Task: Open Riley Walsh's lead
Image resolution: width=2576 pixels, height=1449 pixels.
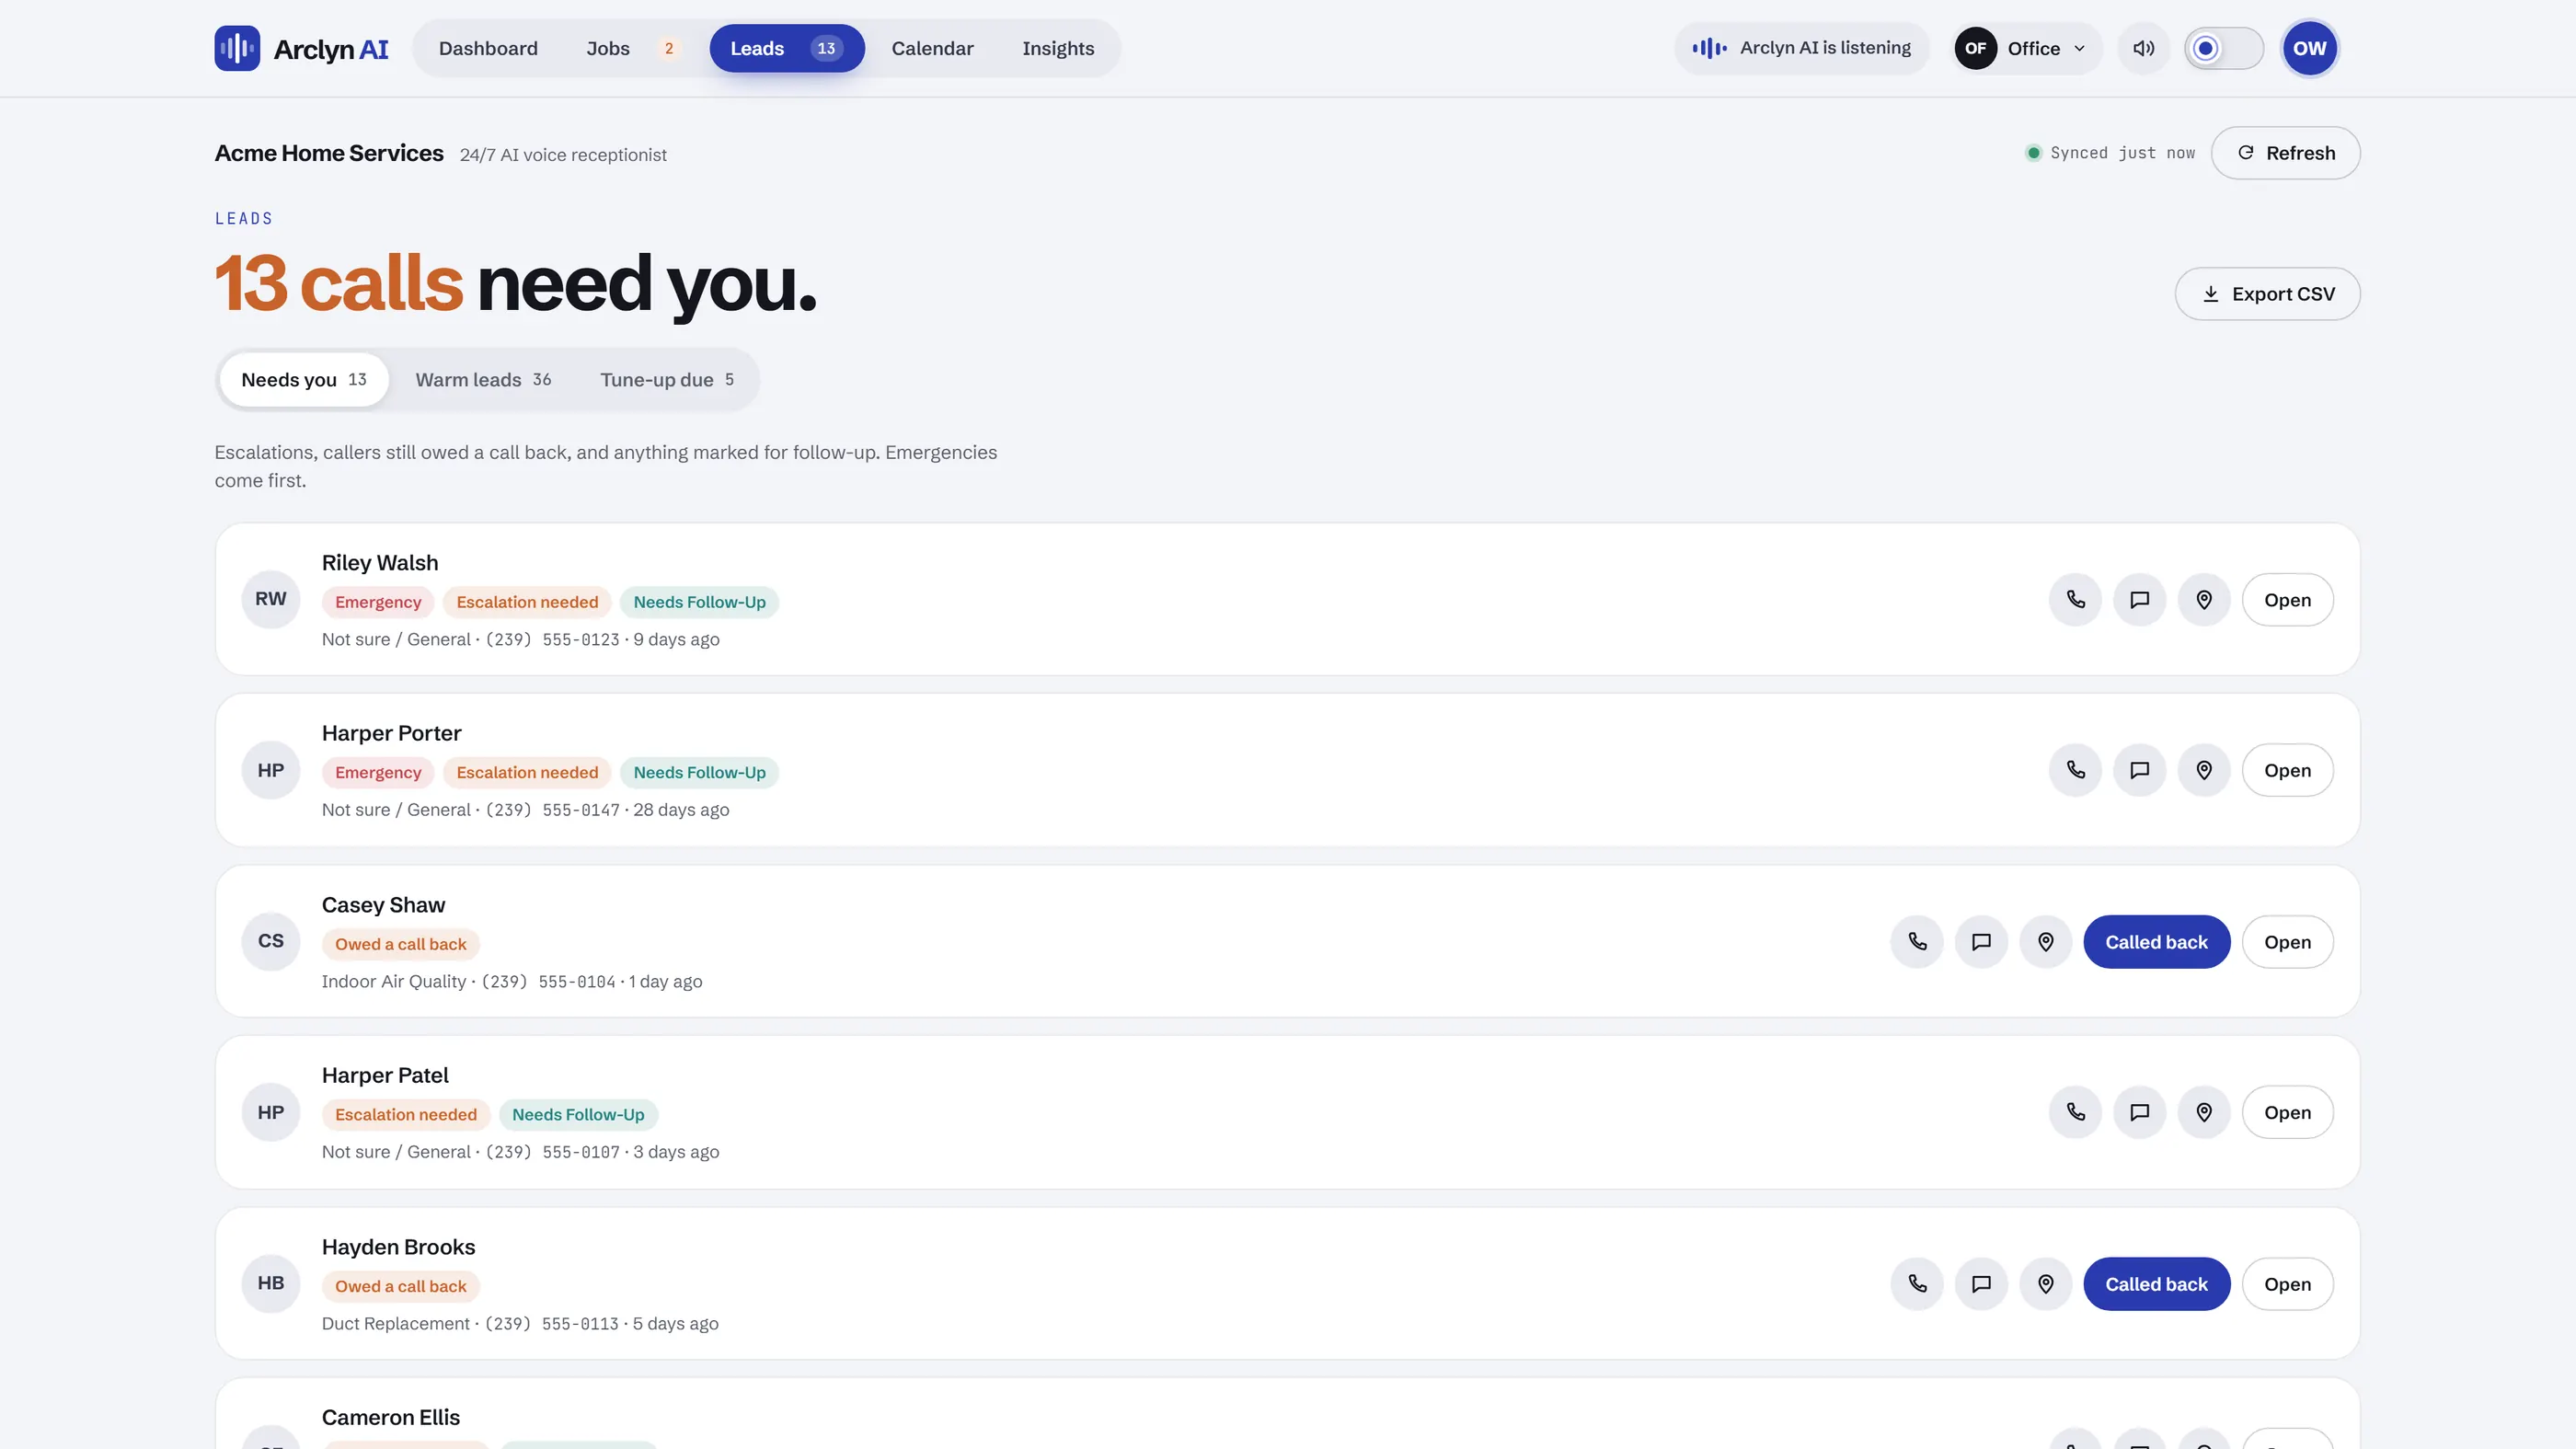Action: (x=2287, y=600)
